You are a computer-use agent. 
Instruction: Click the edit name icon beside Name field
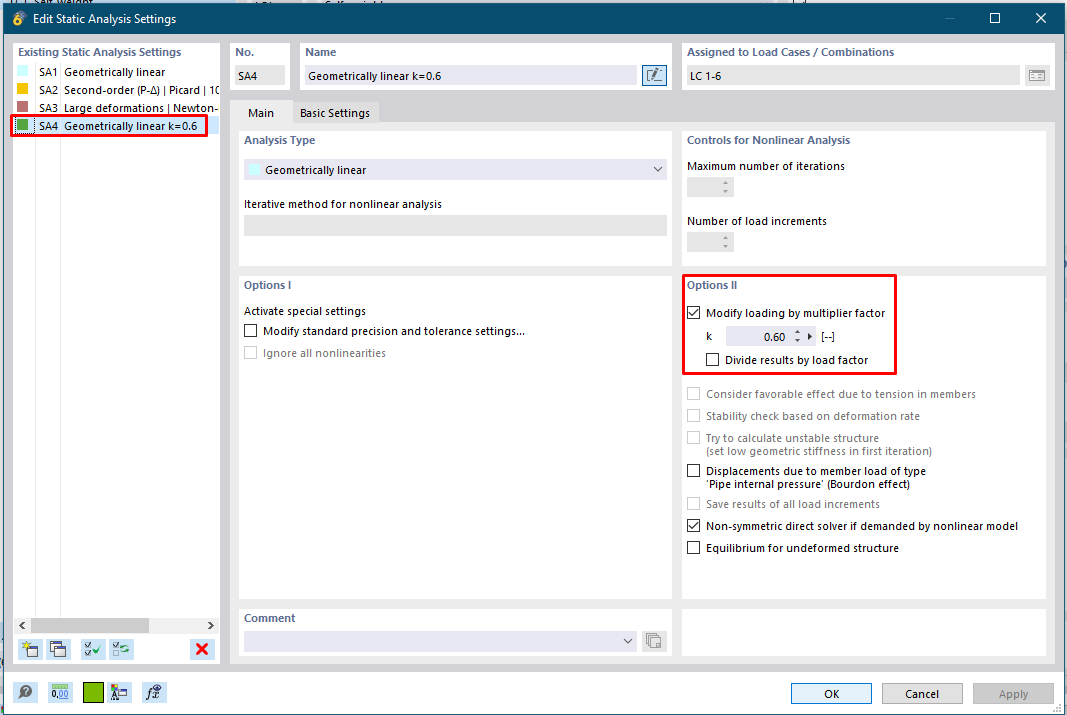point(654,76)
